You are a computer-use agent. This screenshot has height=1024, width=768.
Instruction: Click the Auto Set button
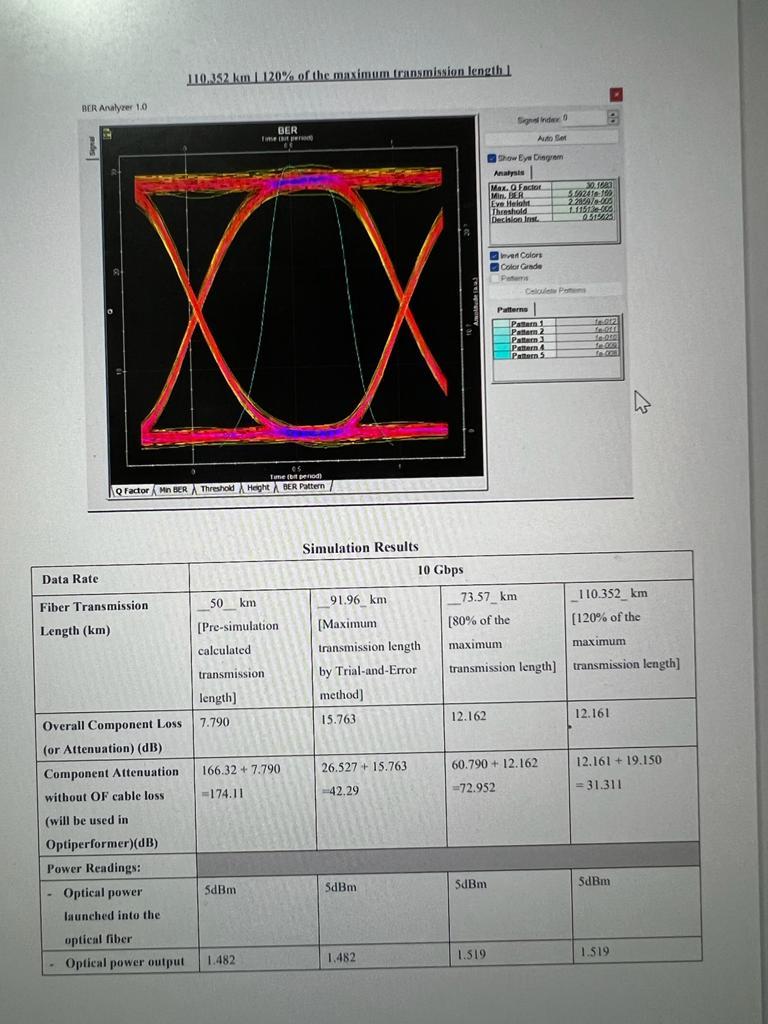[x=552, y=138]
